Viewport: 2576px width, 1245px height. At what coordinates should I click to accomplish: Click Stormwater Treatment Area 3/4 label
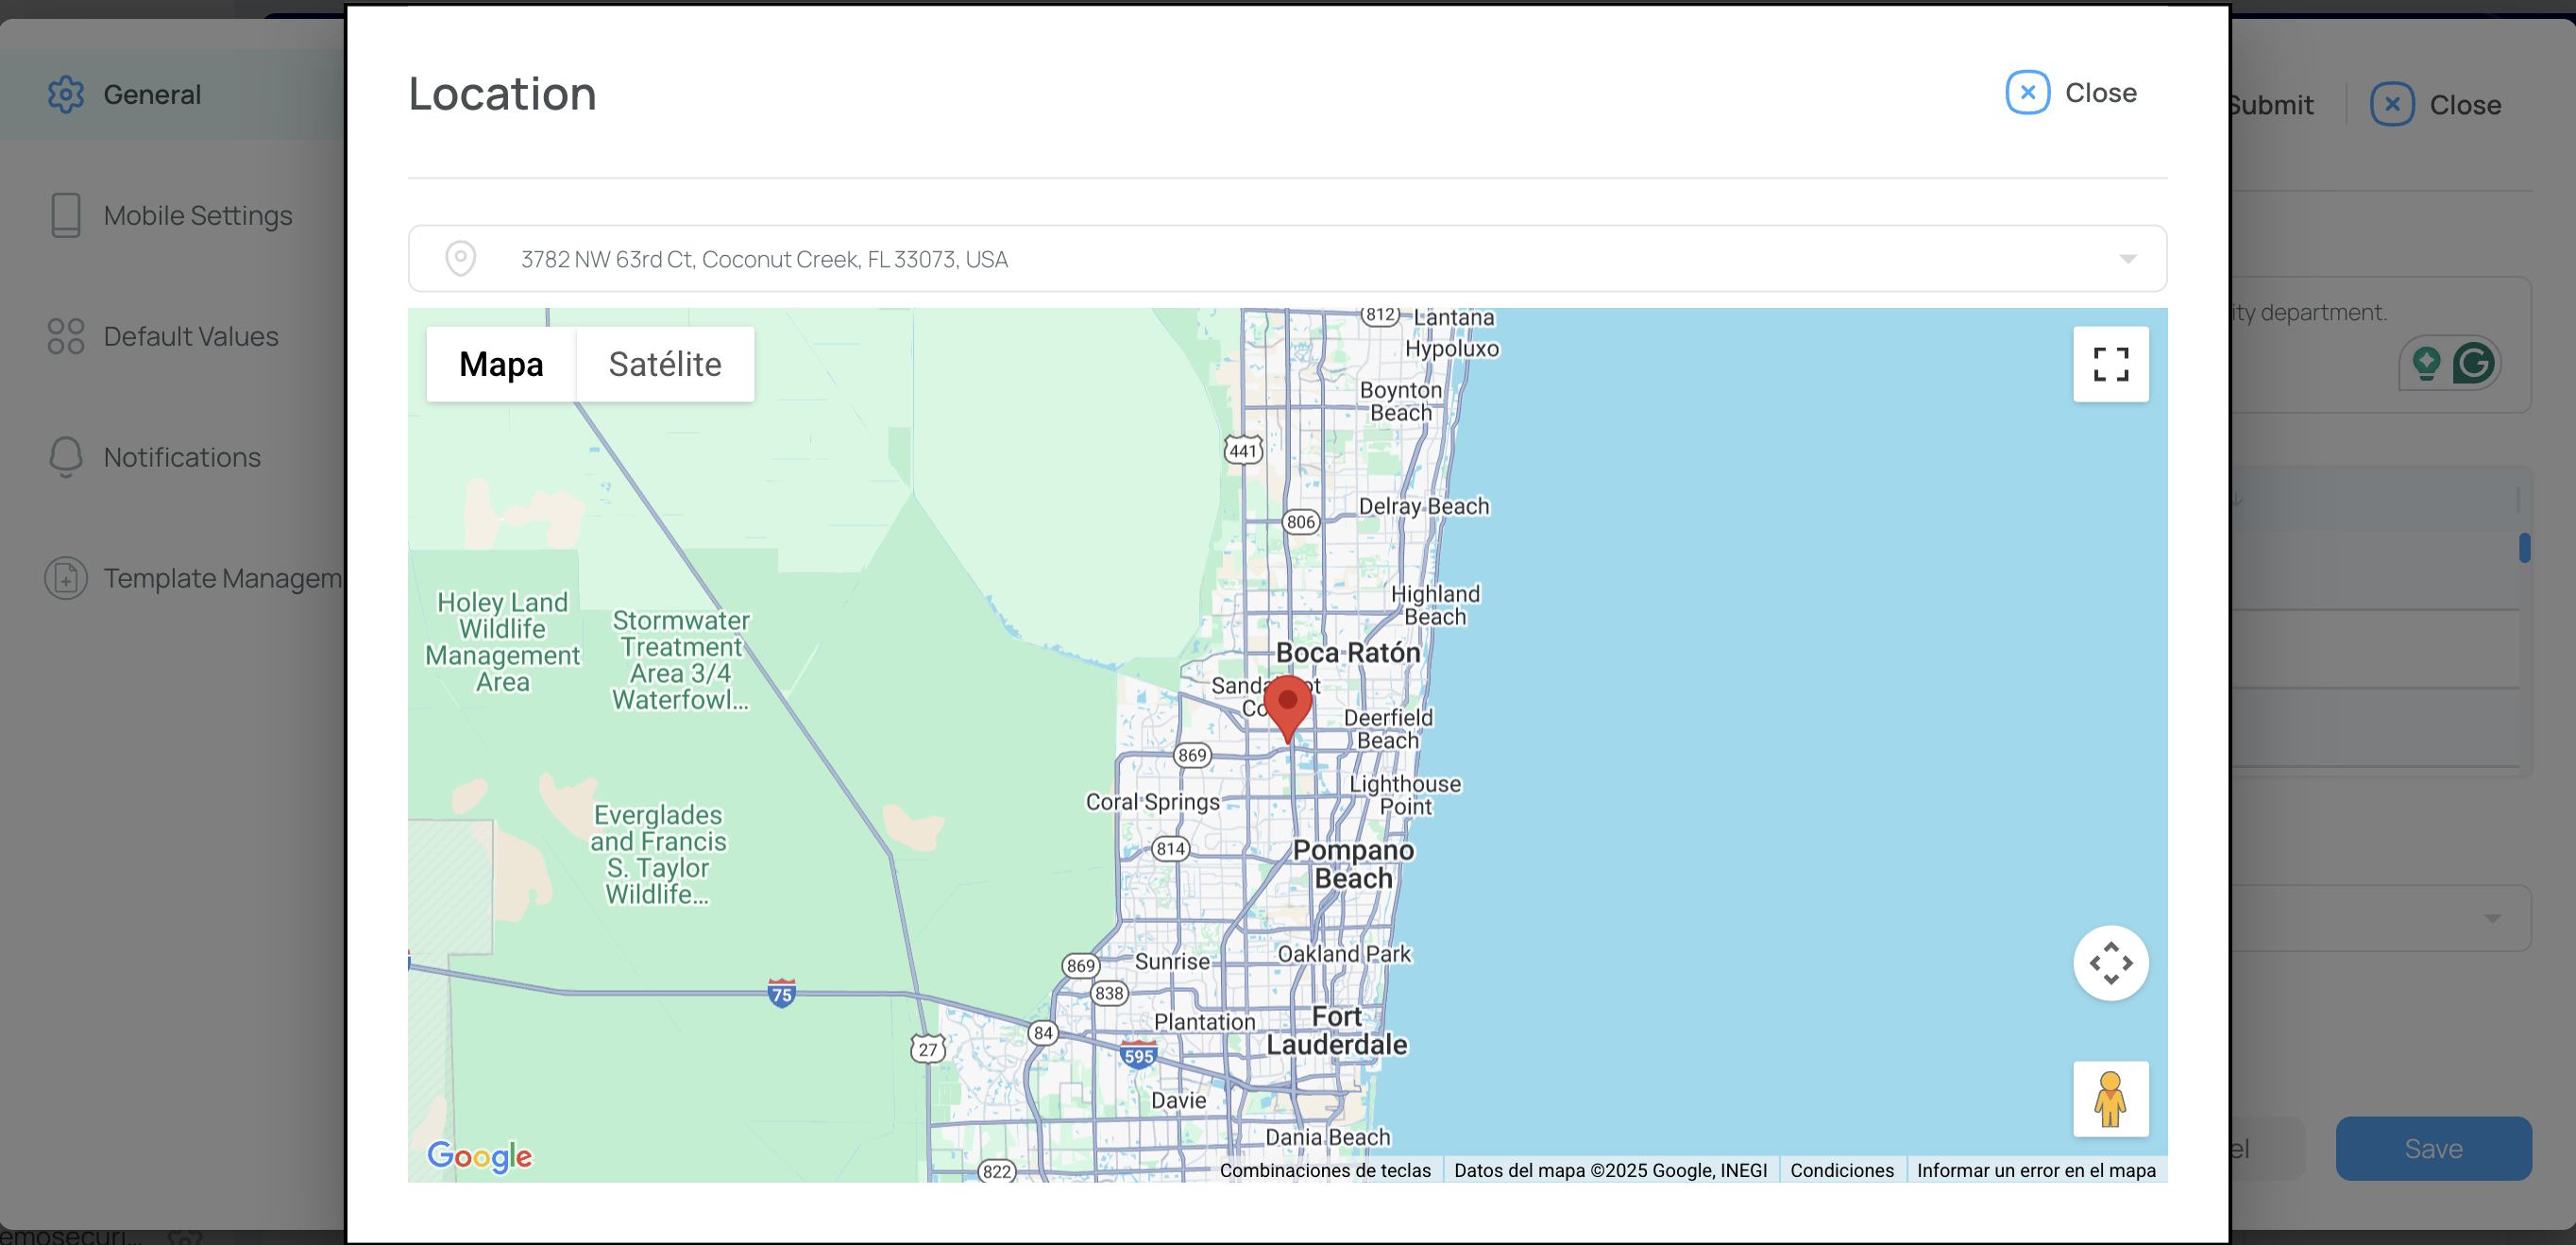[681, 660]
